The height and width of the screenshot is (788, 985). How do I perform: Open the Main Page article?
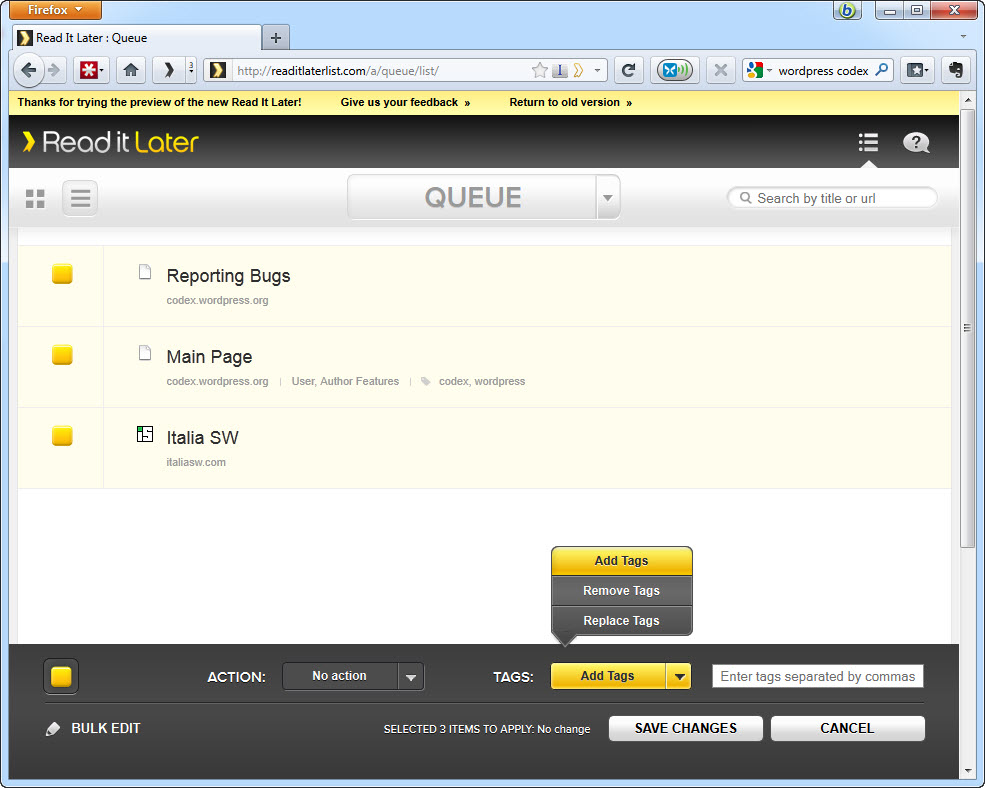(x=209, y=357)
